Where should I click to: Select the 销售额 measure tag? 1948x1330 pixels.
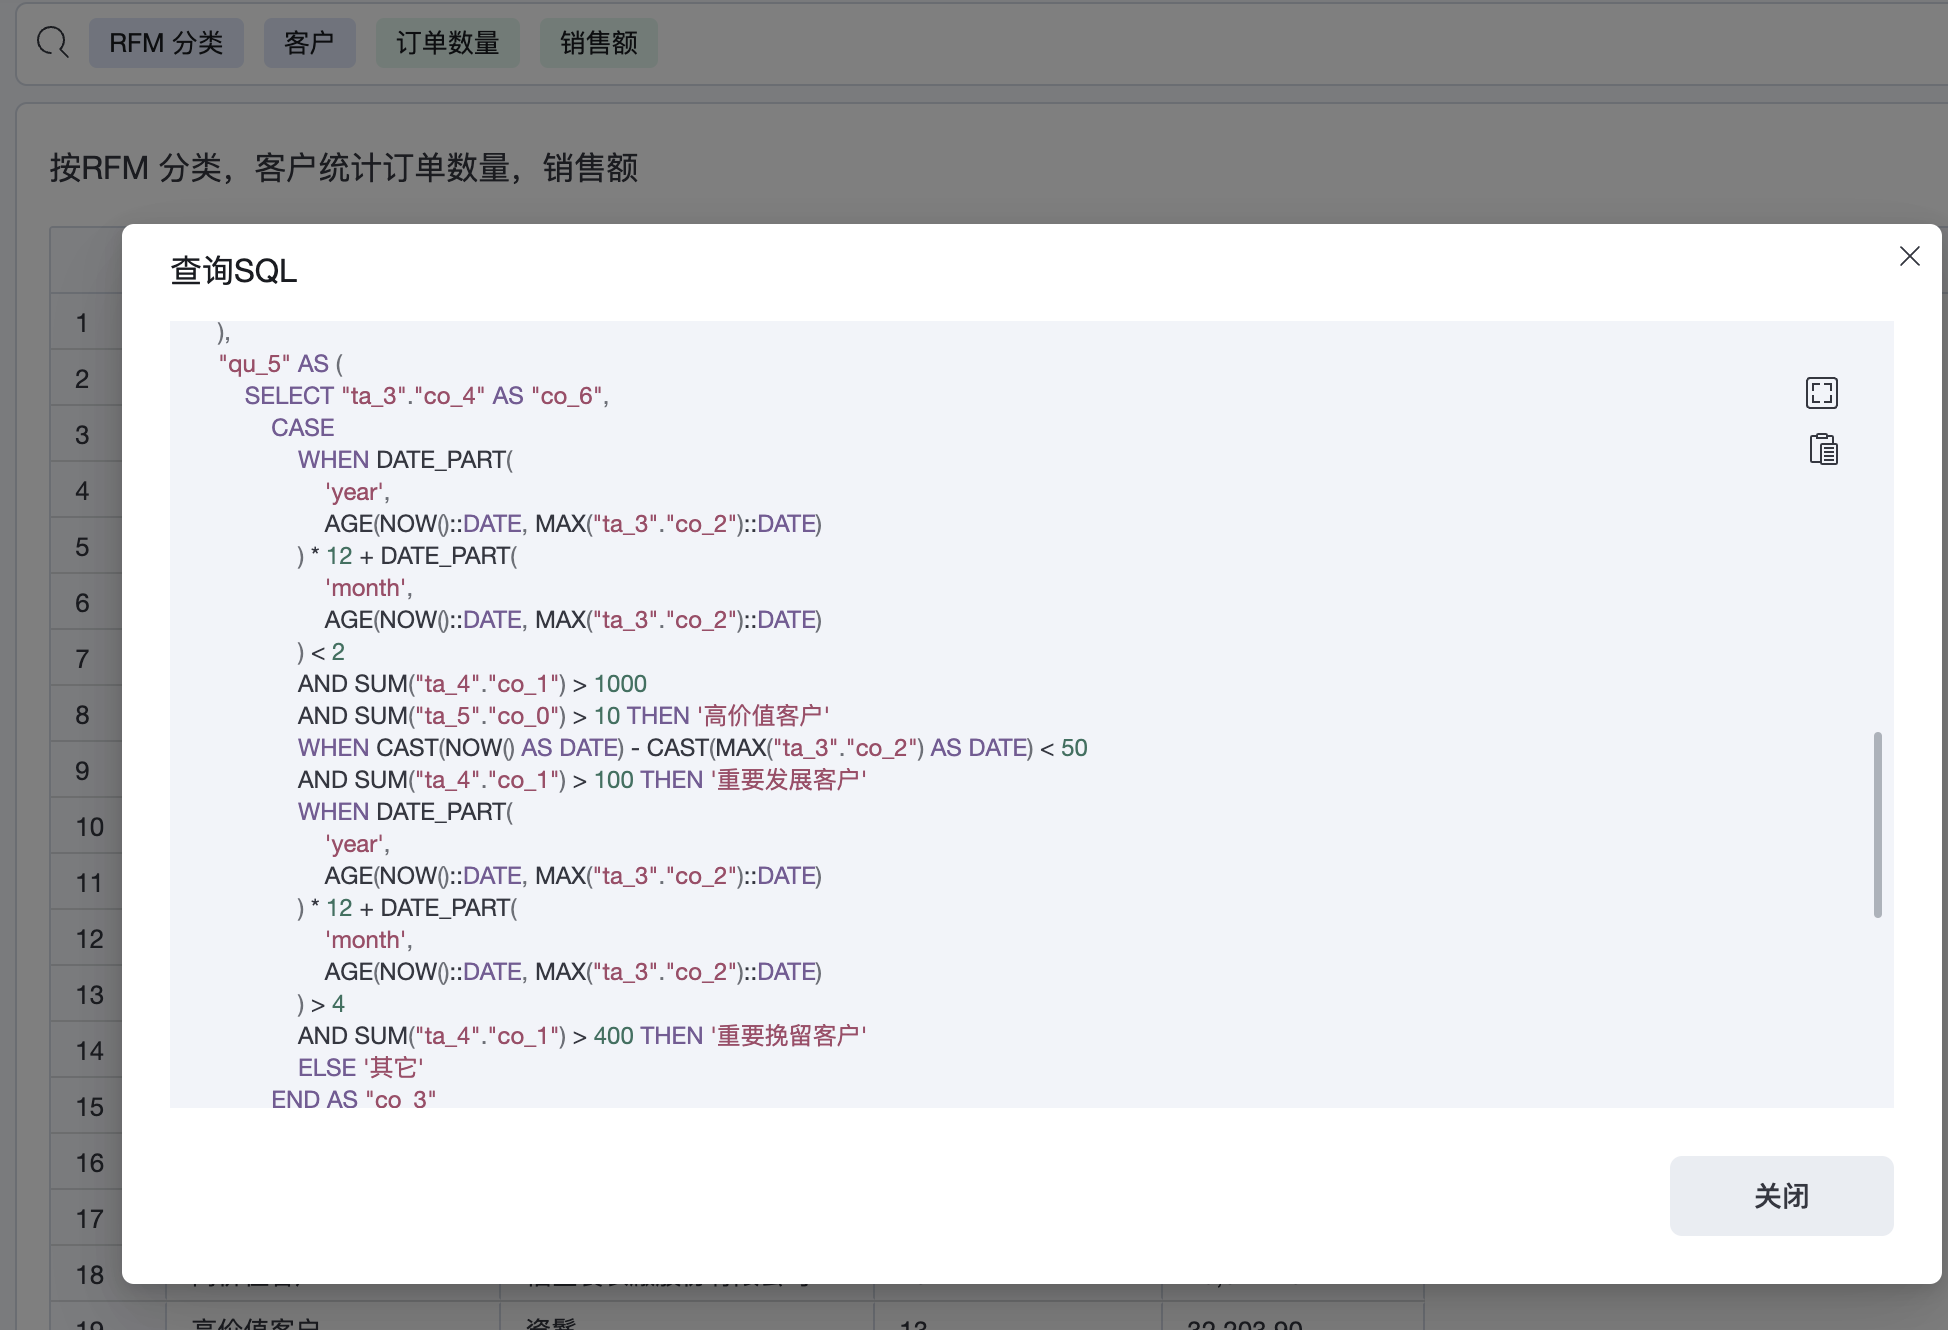(598, 43)
